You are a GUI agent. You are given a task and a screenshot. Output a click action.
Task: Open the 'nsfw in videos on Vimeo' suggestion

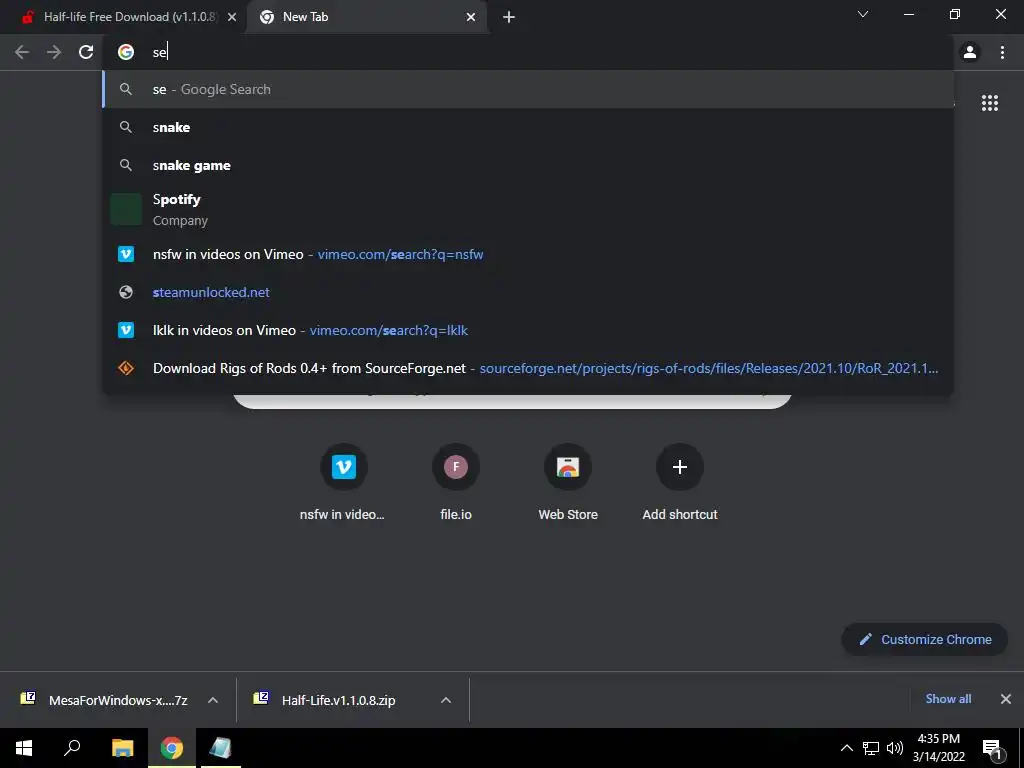coord(528,254)
